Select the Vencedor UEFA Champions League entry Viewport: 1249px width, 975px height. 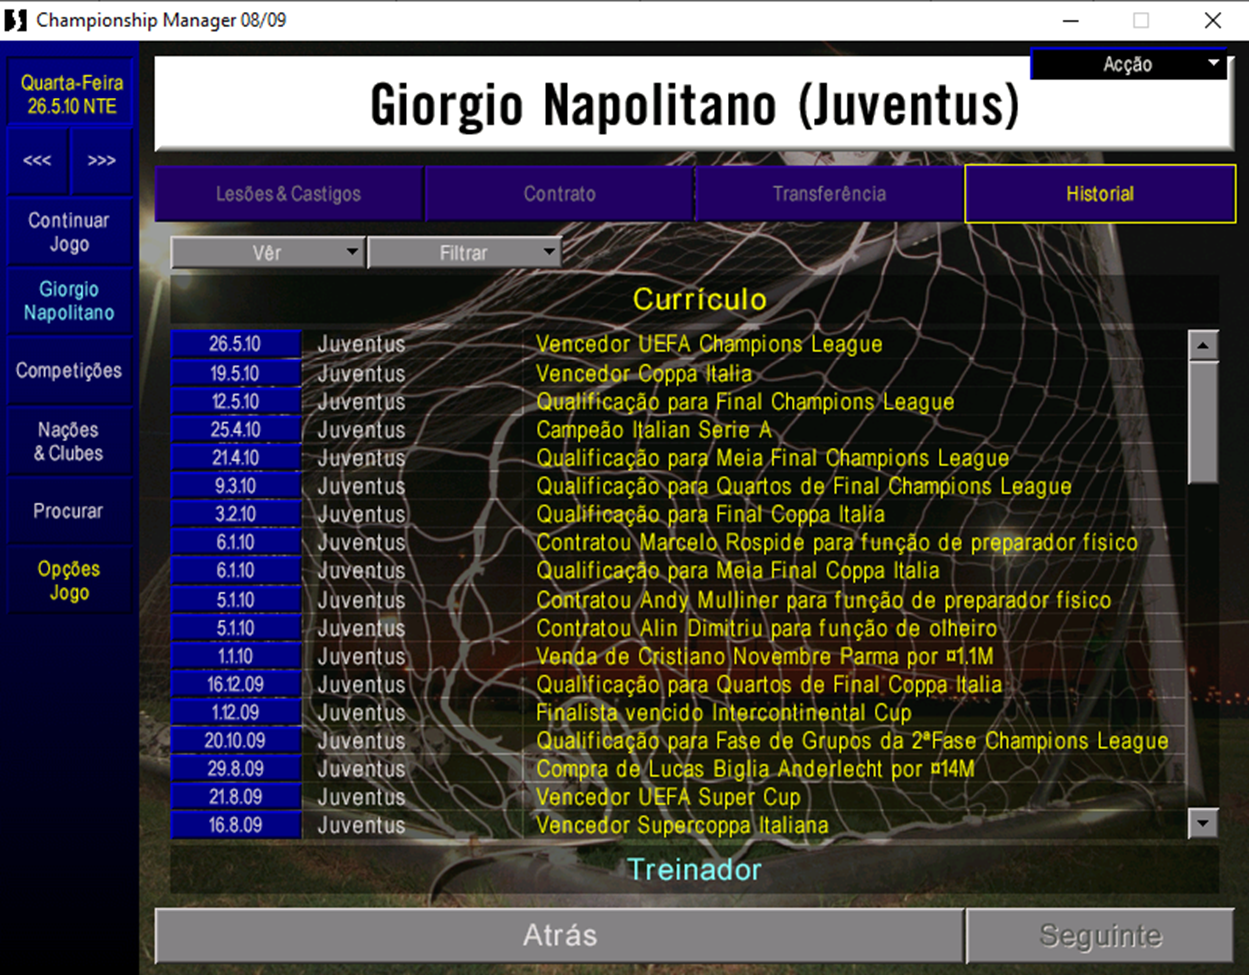point(709,344)
